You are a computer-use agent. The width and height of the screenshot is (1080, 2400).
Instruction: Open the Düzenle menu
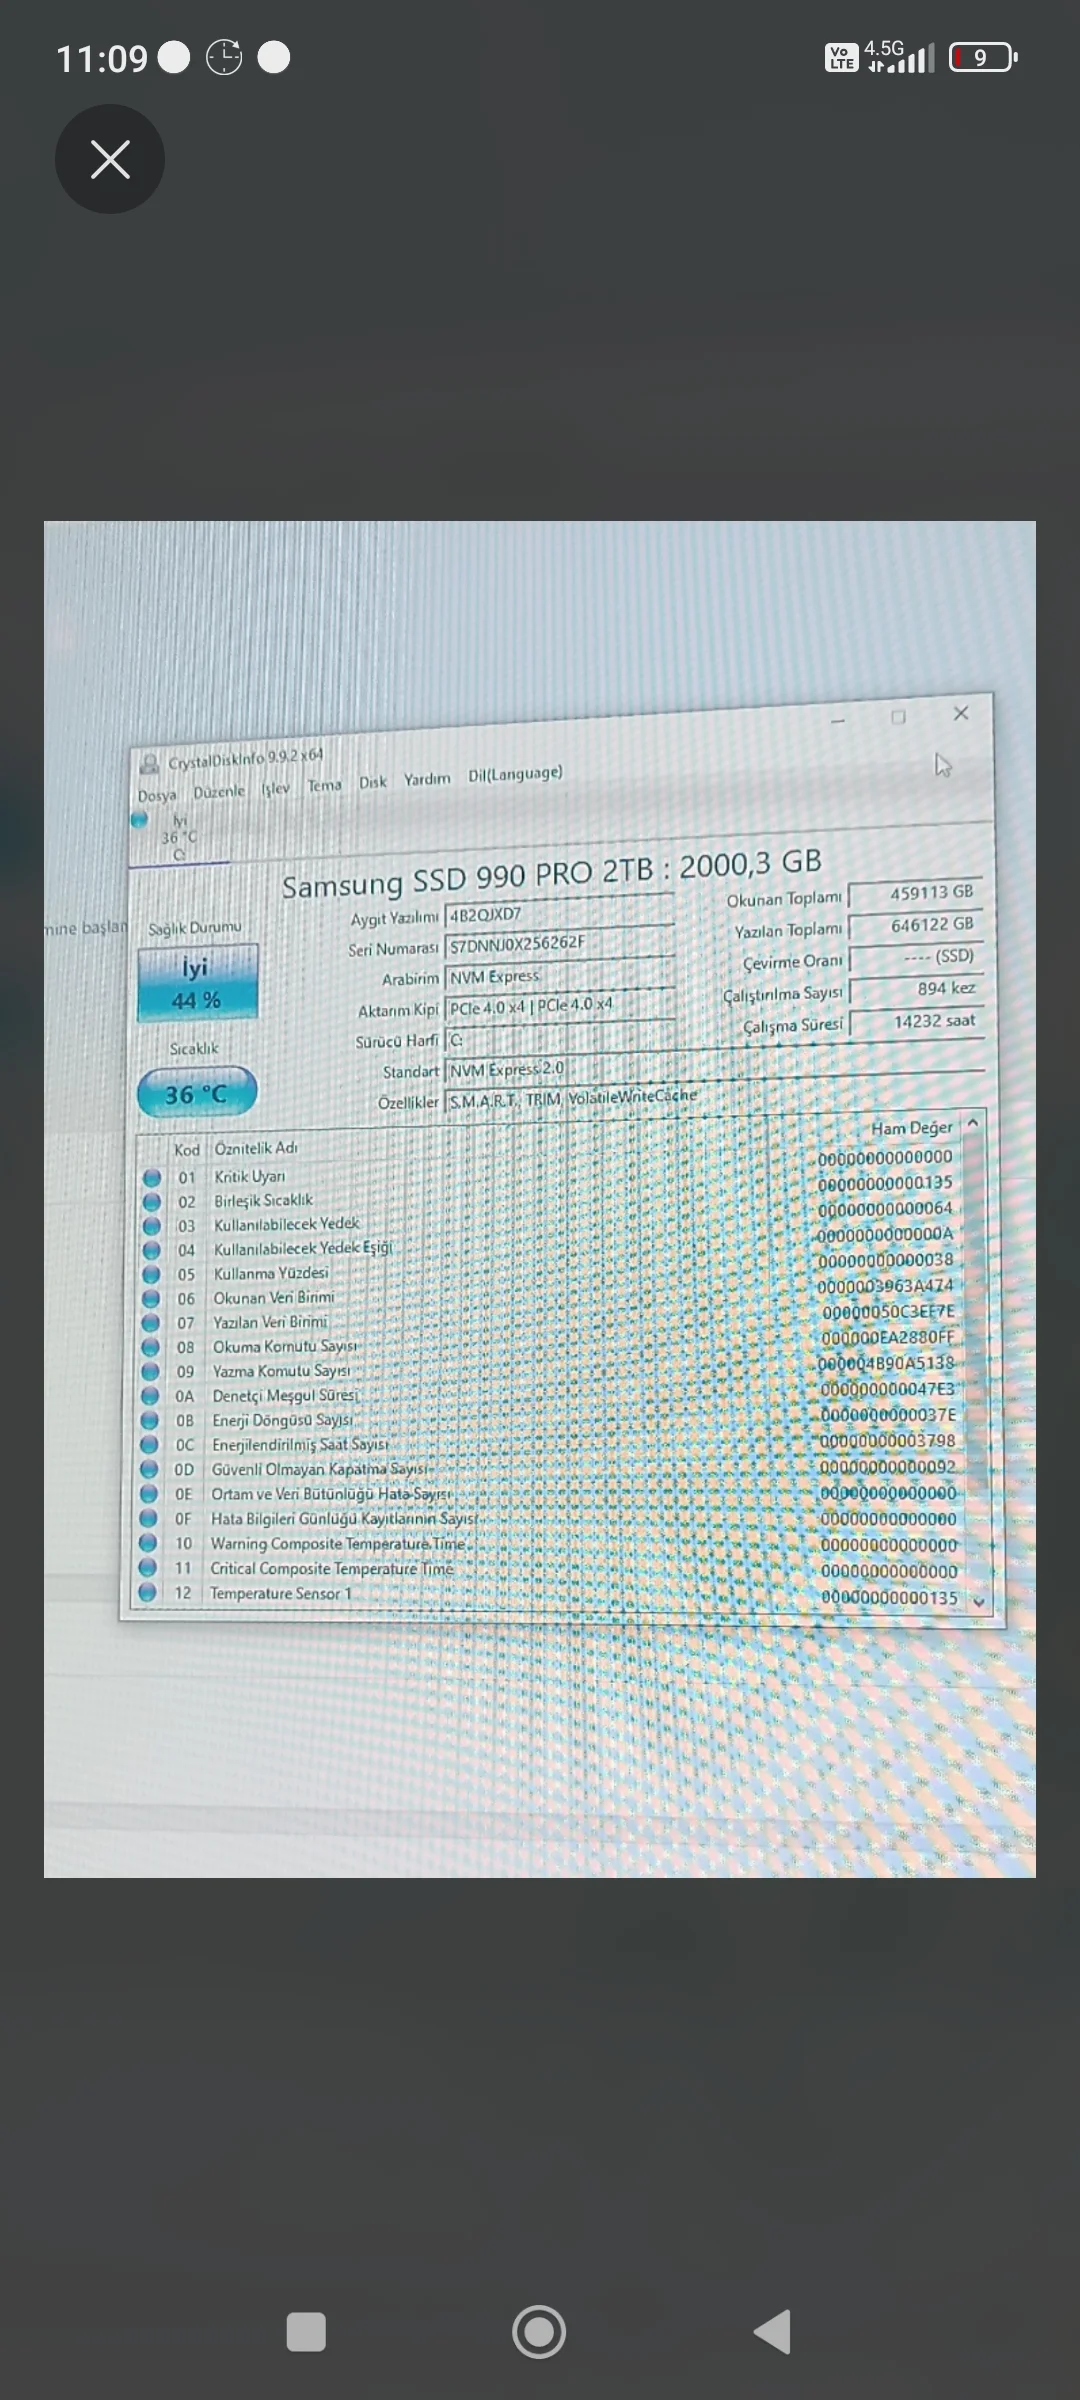(x=219, y=792)
